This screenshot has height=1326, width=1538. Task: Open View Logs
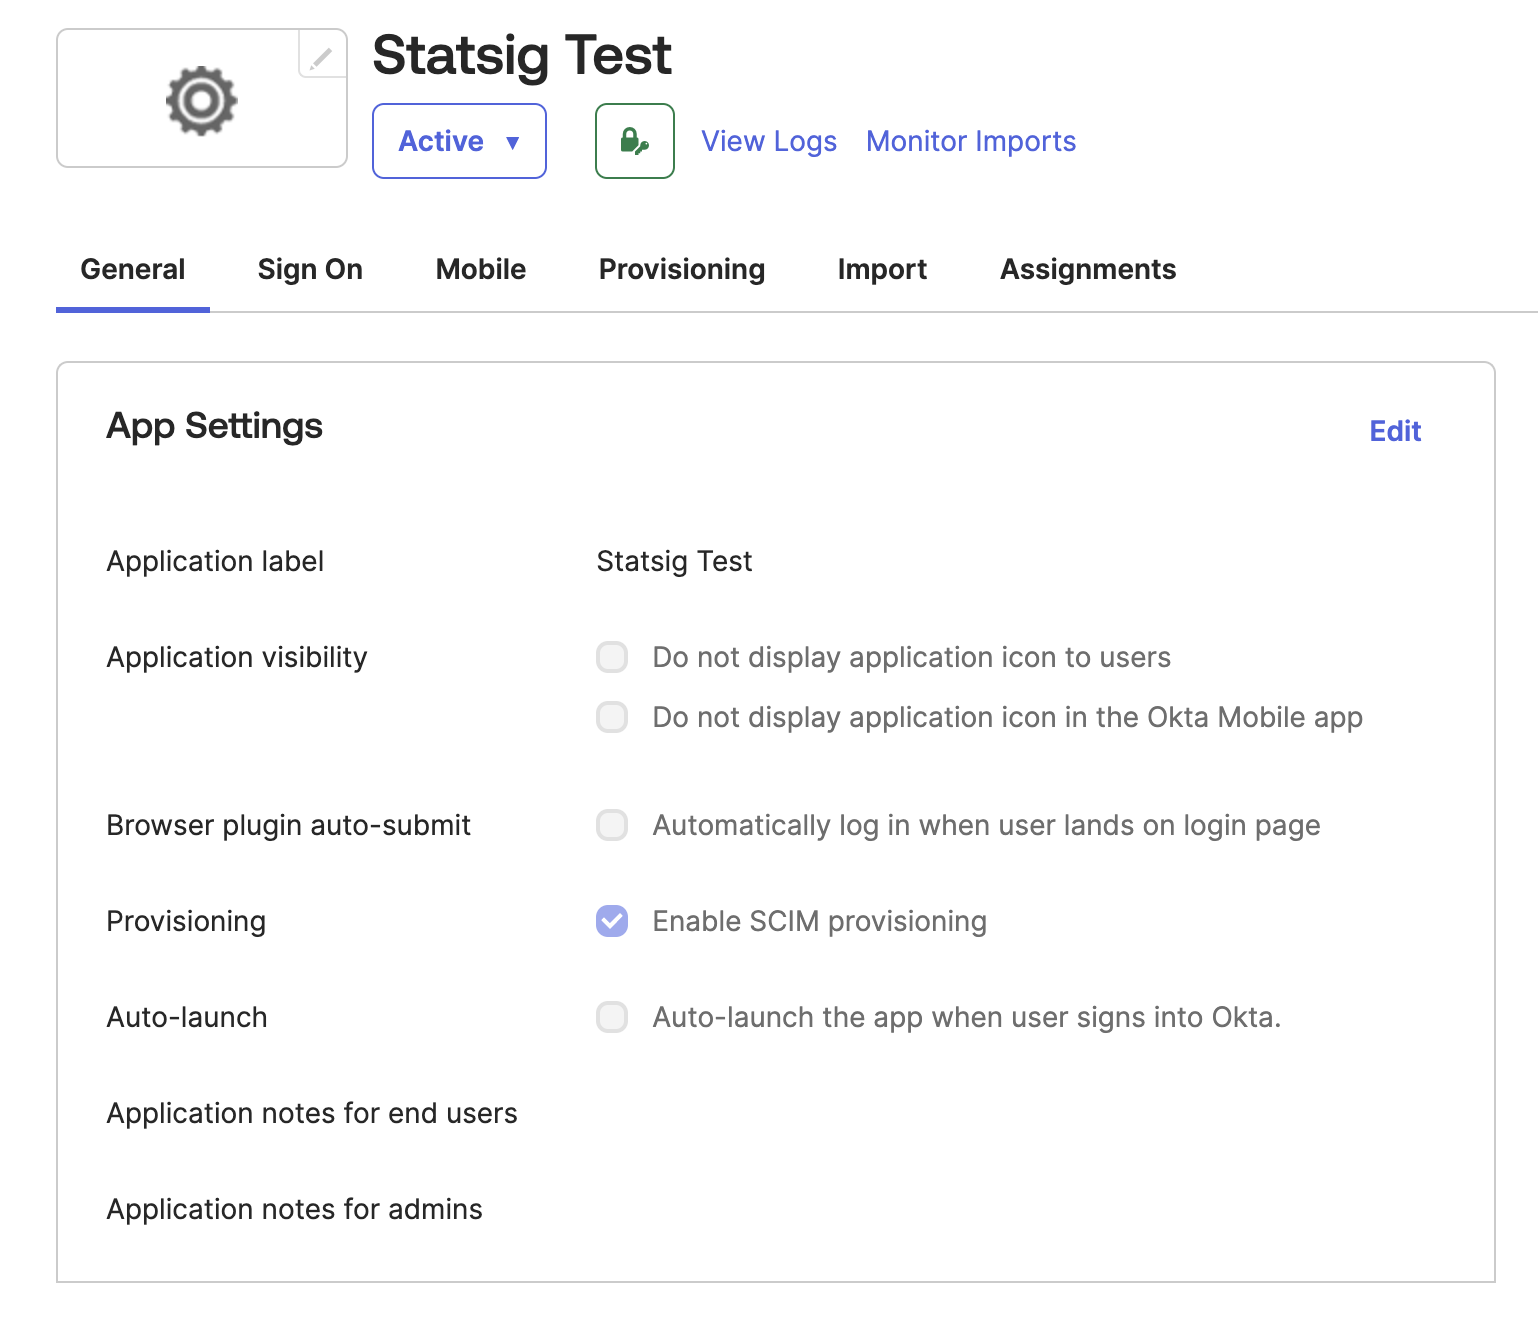[x=769, y=141]
